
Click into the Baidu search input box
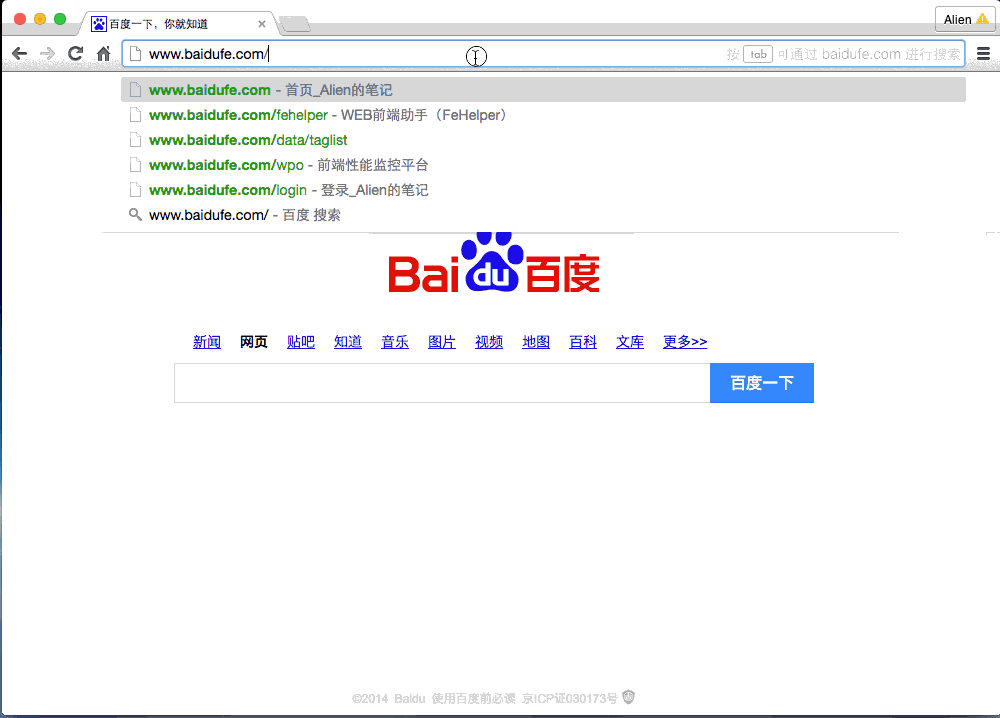tap(441, 383)
